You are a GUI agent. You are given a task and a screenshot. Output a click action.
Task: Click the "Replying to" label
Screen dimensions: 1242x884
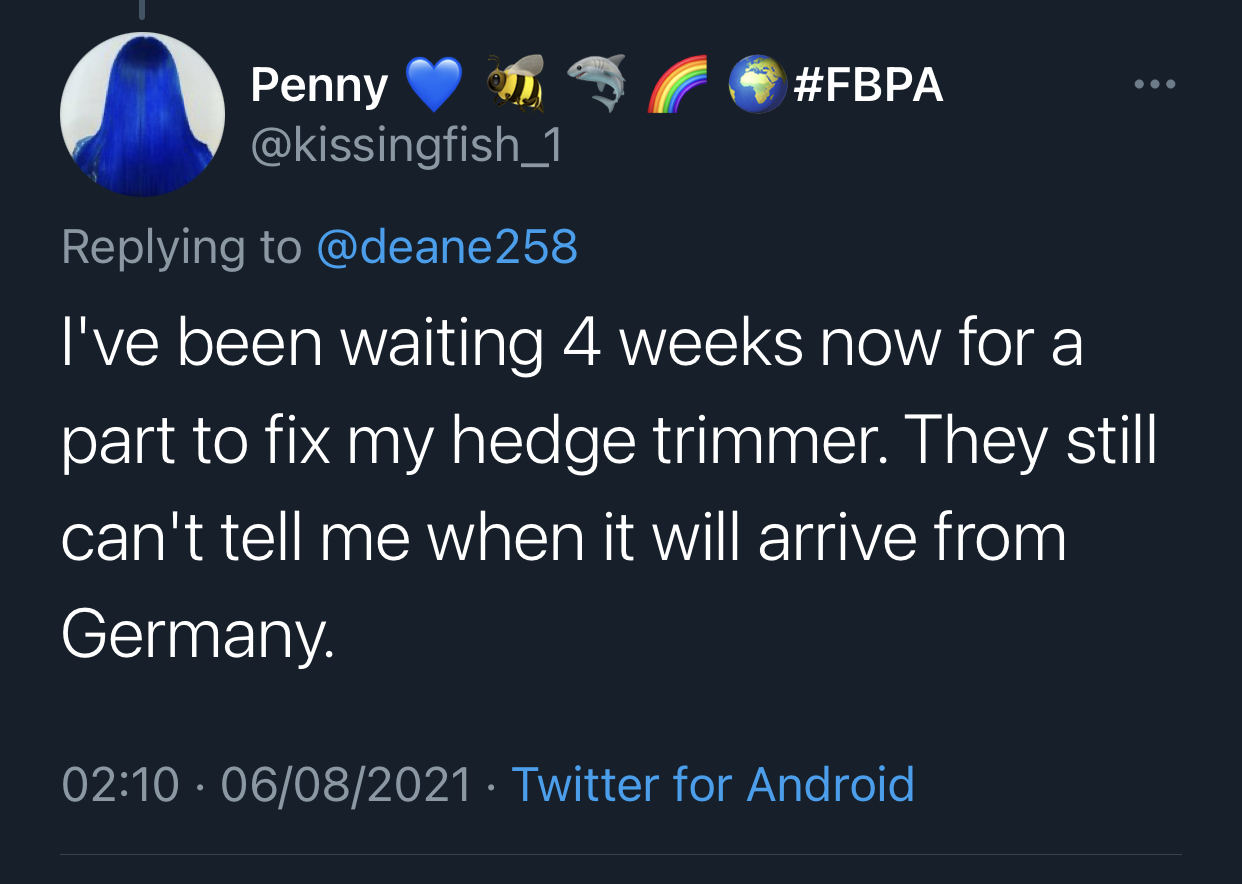pos(181,247)
